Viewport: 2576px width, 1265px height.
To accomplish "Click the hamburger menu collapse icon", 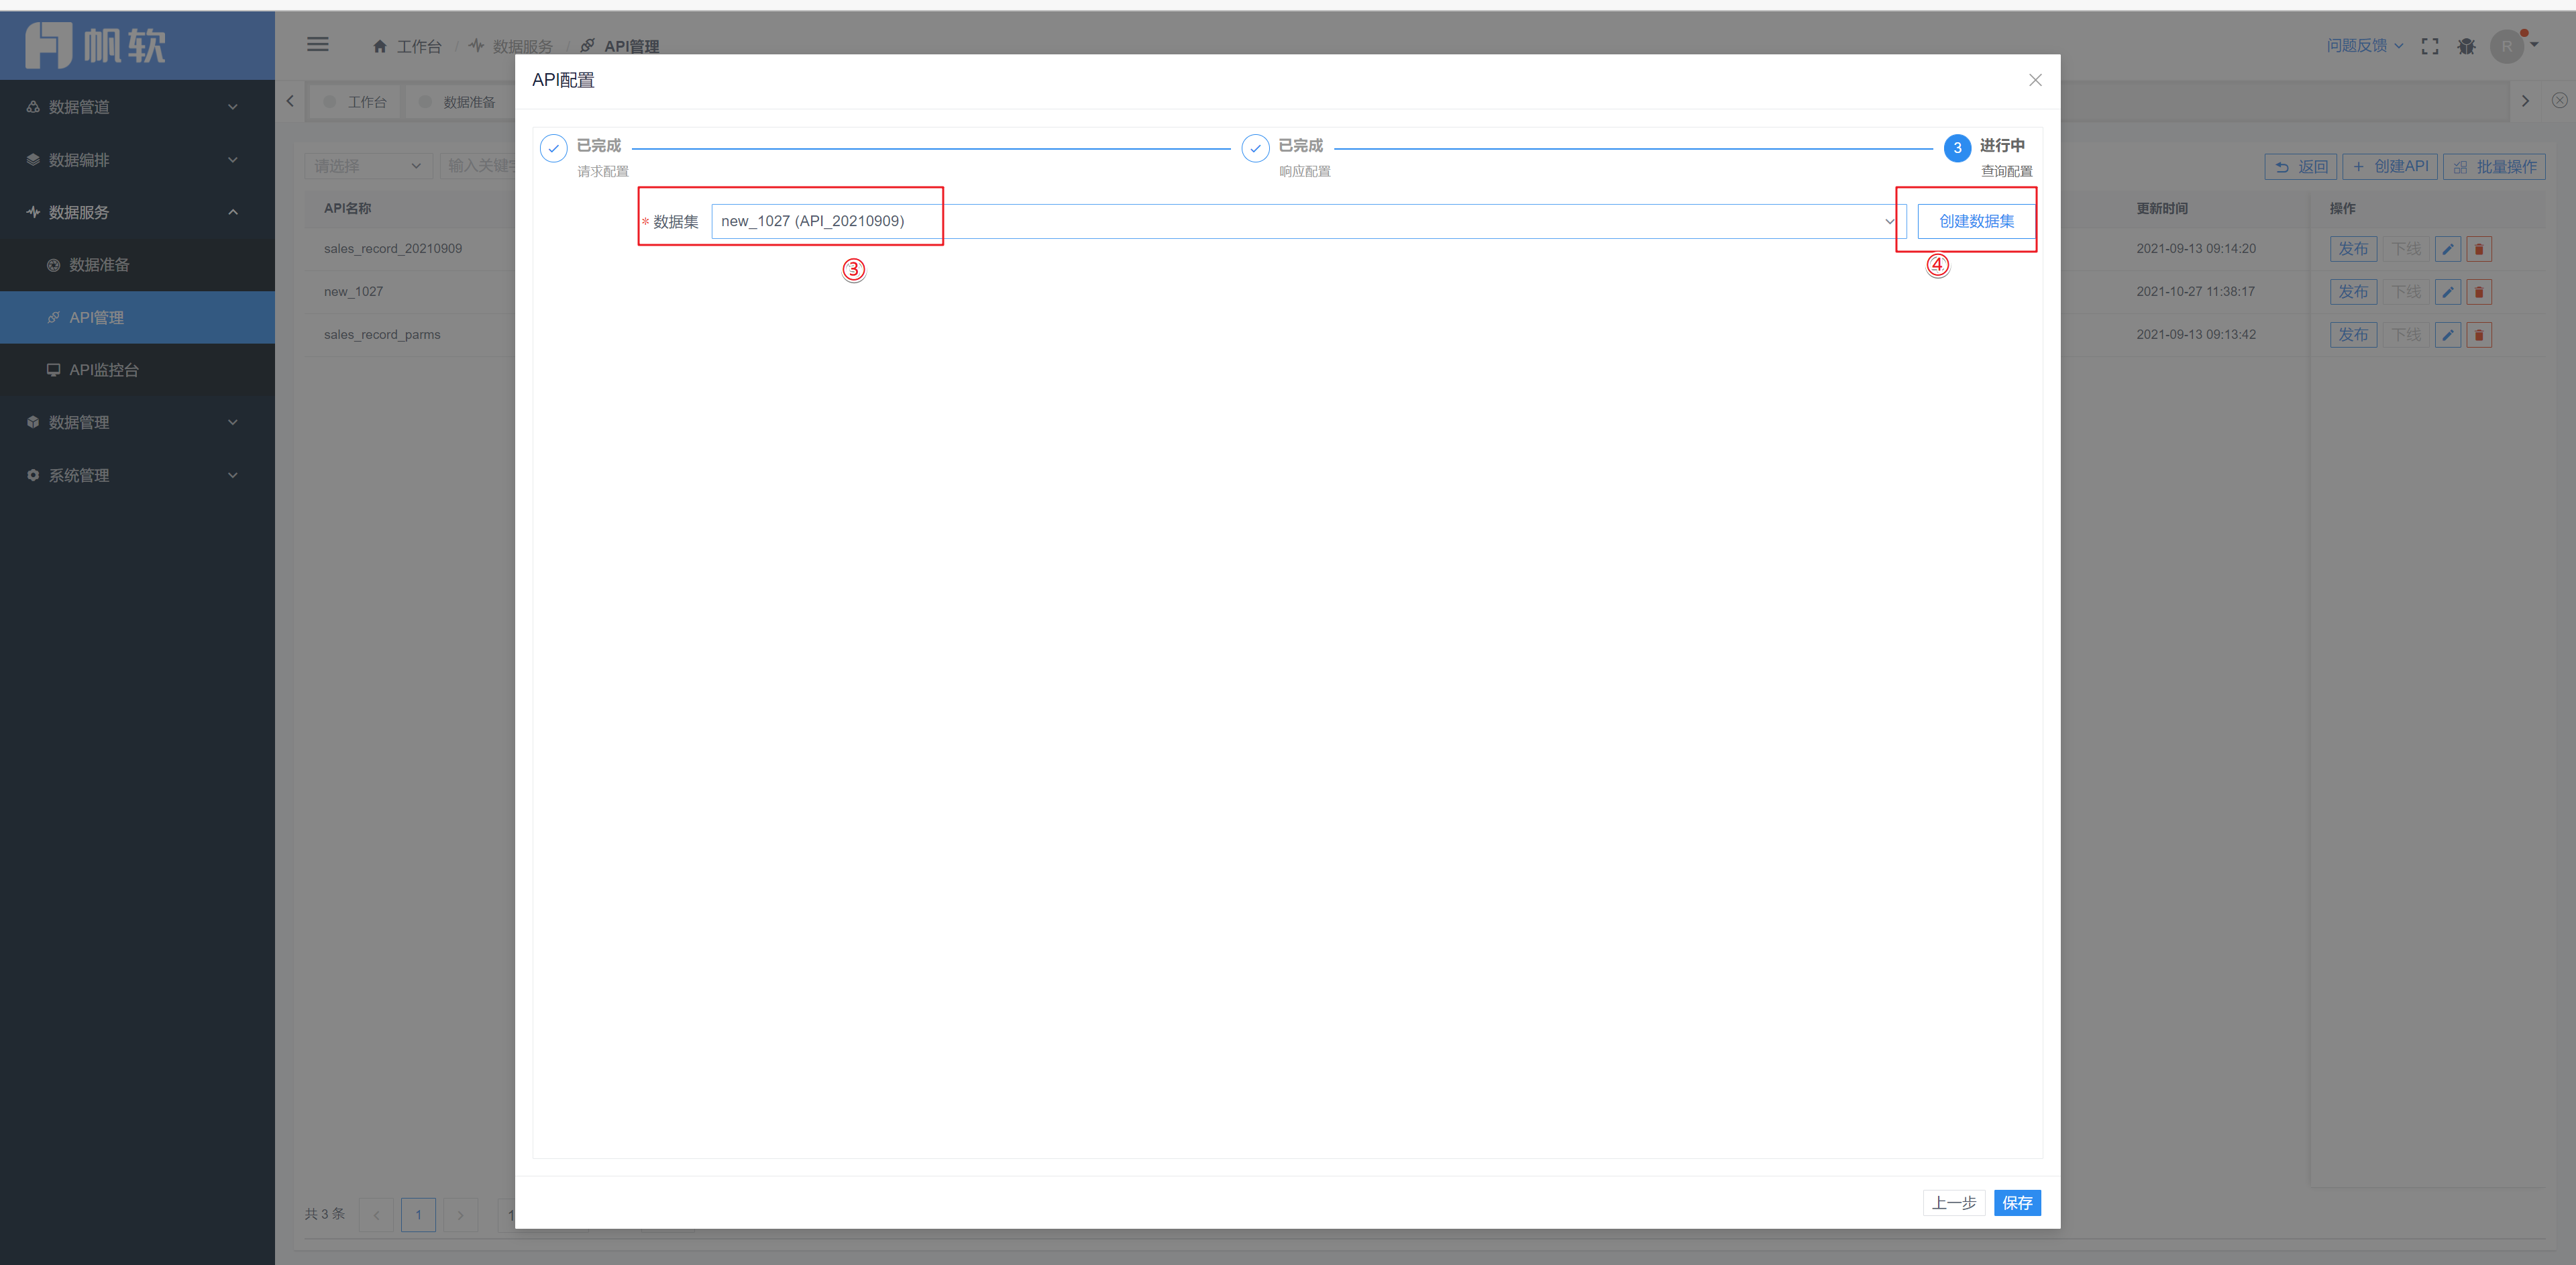I will pos(317,44).
